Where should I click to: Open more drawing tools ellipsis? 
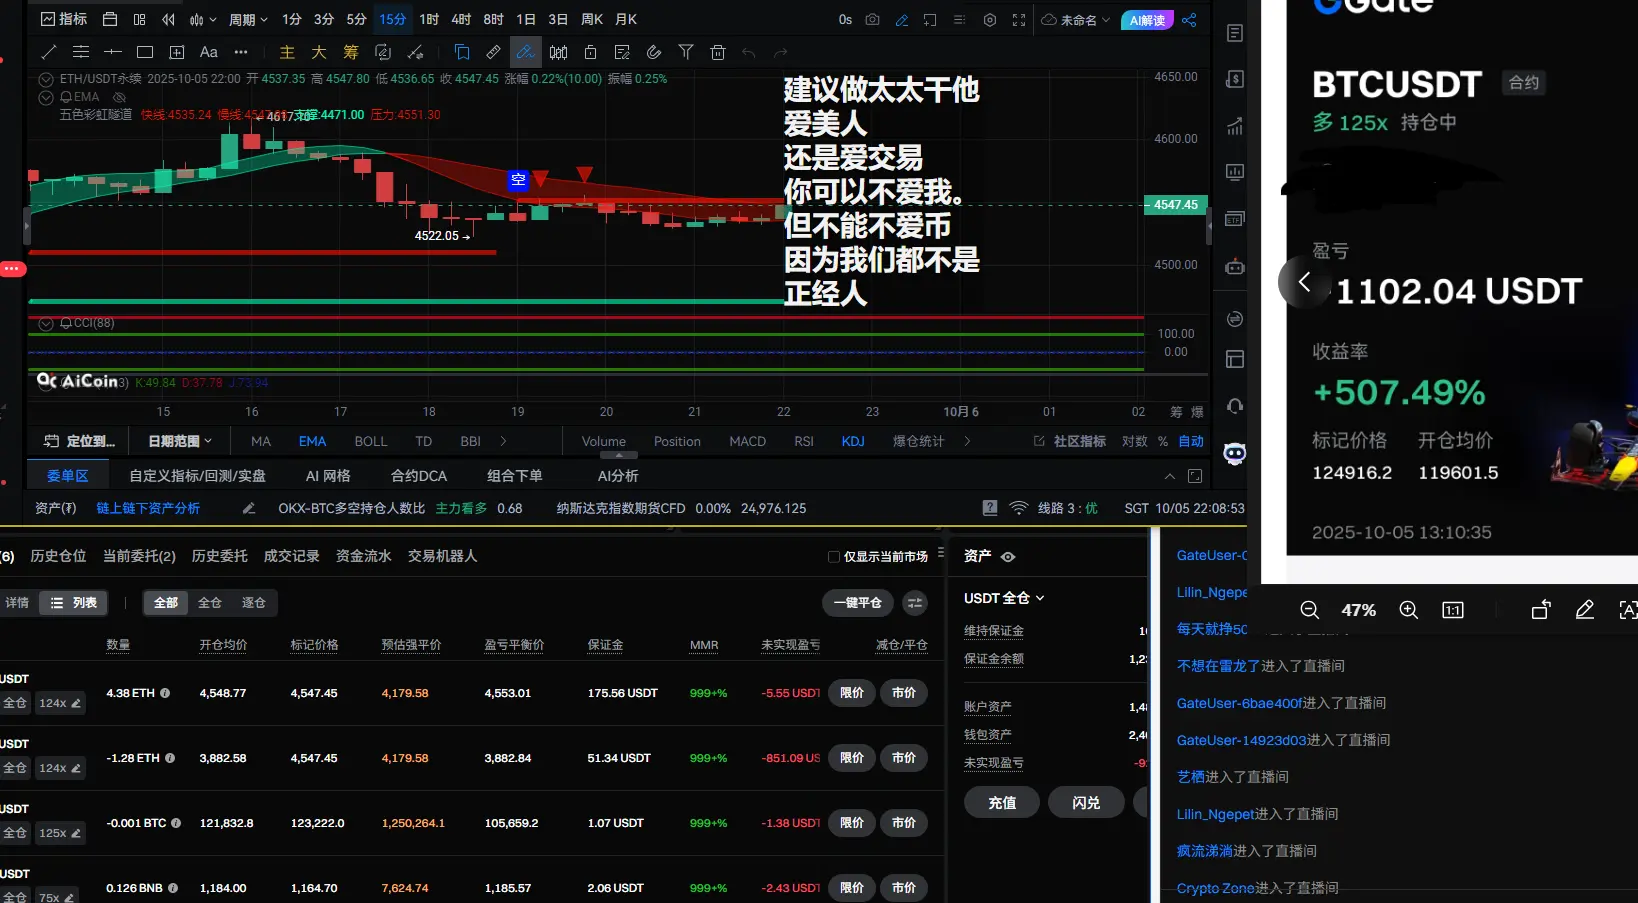point(241,52)
